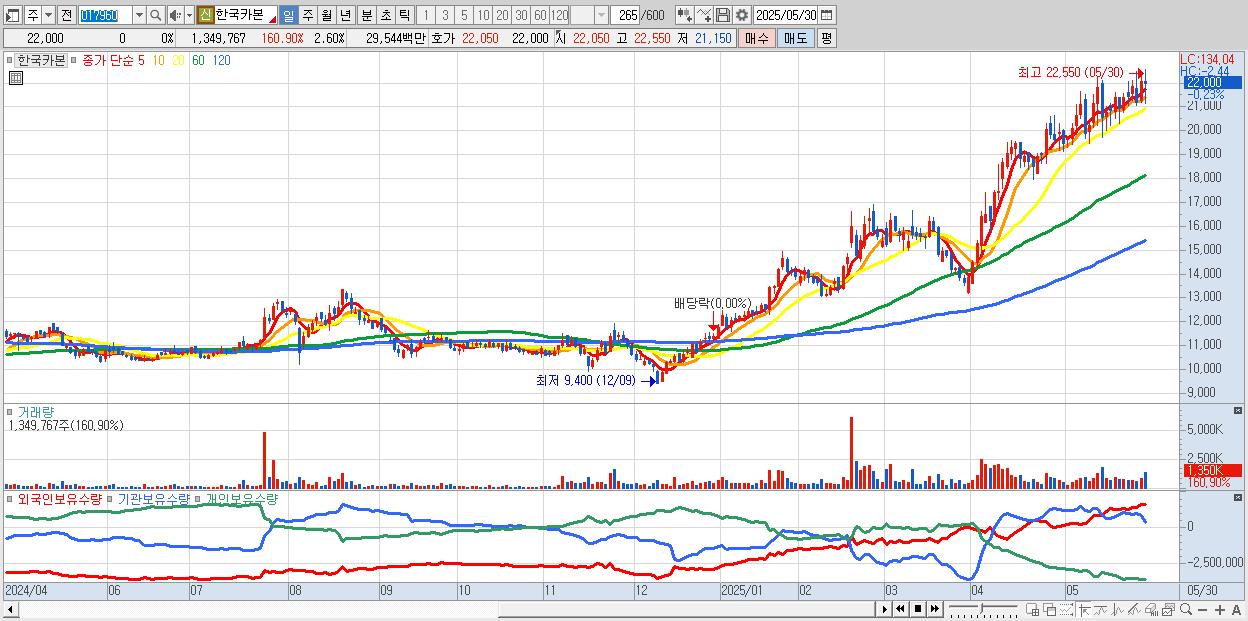1248x621 pixels.
Task: Click the rewind button in bottom controls
Action: tap(900, 609)
